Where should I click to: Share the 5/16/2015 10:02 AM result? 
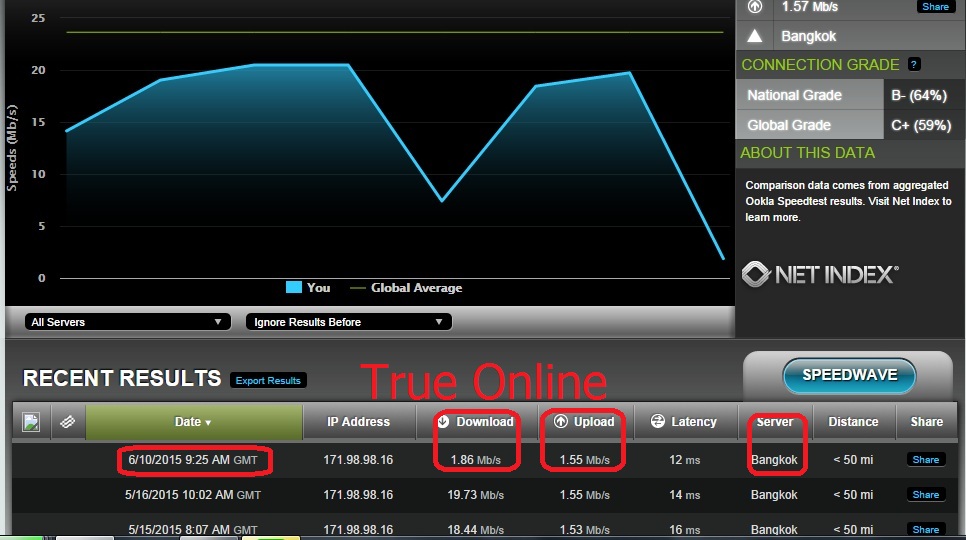925,494
